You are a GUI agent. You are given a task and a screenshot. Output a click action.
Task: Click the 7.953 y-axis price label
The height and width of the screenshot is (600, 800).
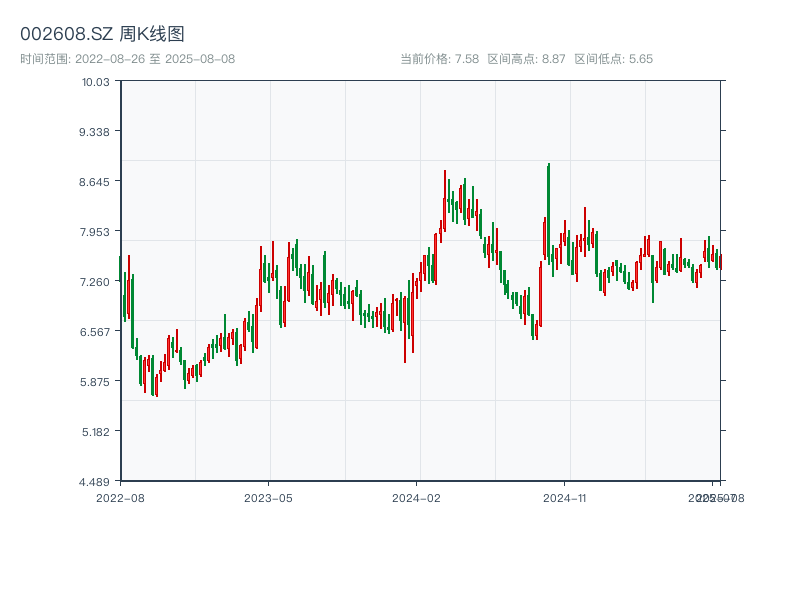coord(94,231)
